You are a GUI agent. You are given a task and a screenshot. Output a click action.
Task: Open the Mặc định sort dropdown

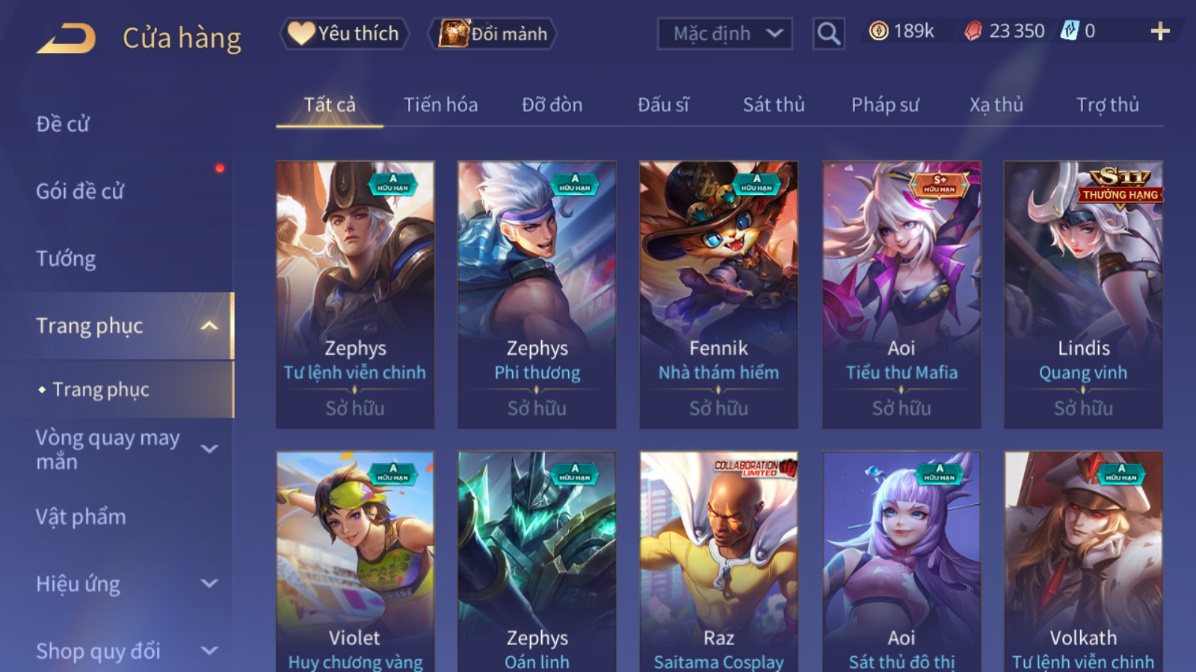(725, 34)
